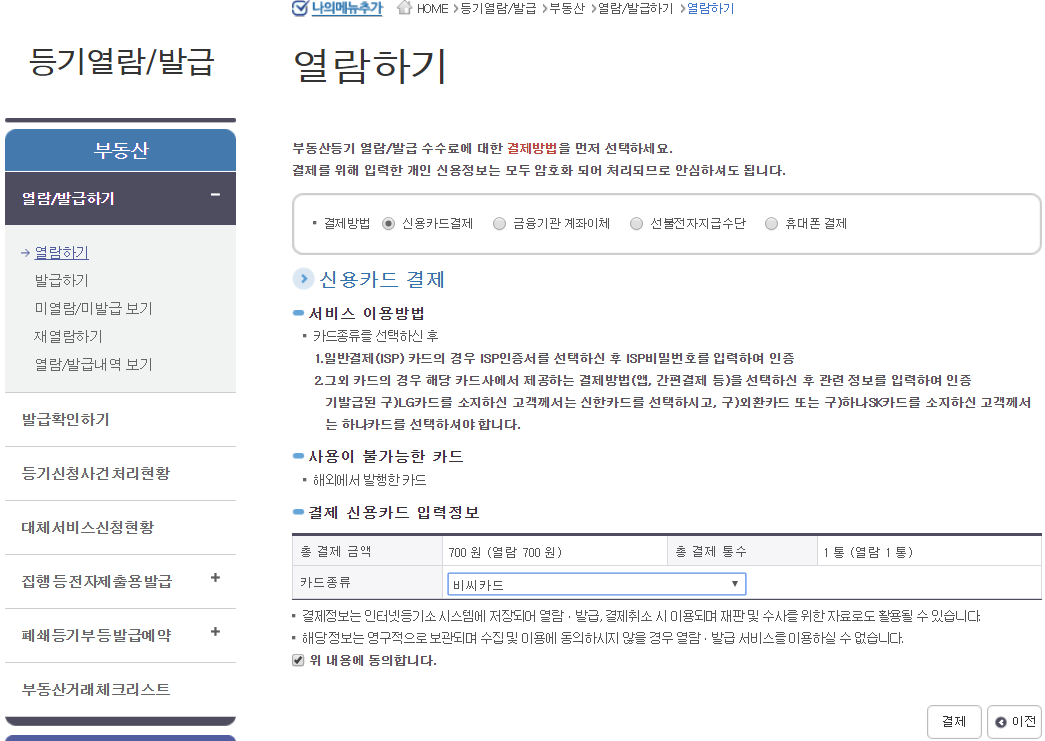
Task: Select 금융기관 계좌이체 radio option
Action: click(x=499, y=224)
